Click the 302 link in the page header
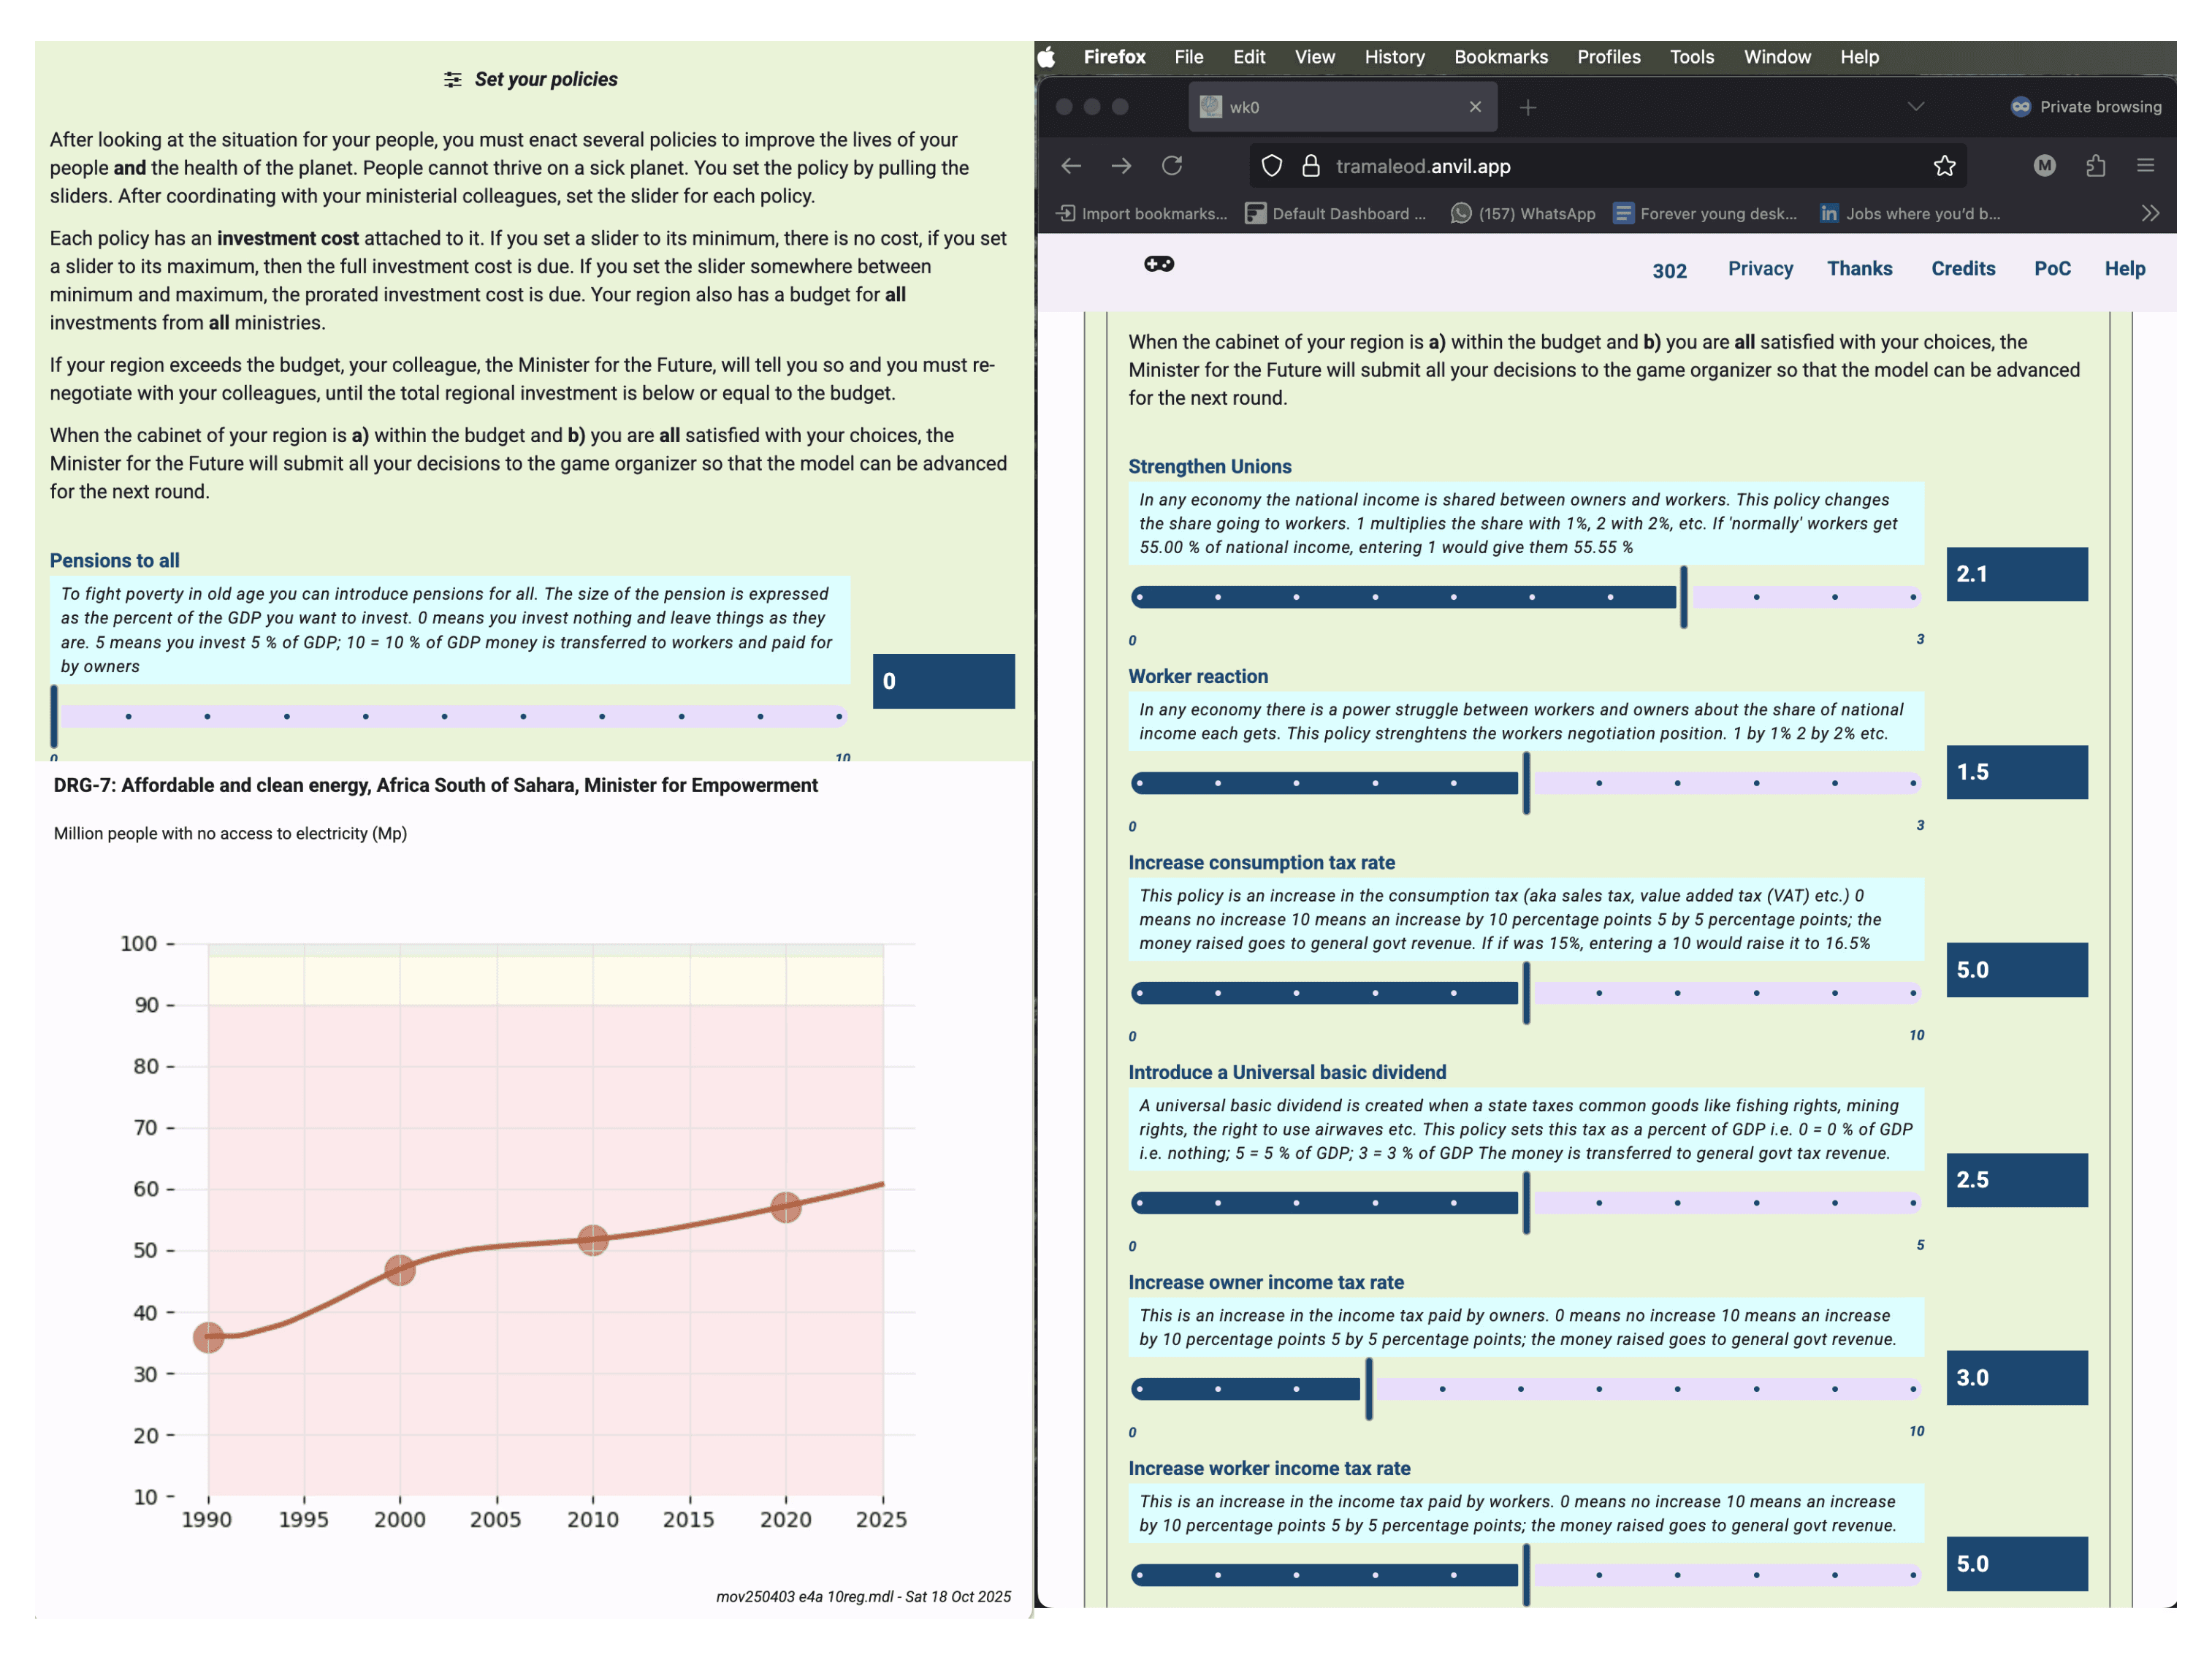 1669,270
